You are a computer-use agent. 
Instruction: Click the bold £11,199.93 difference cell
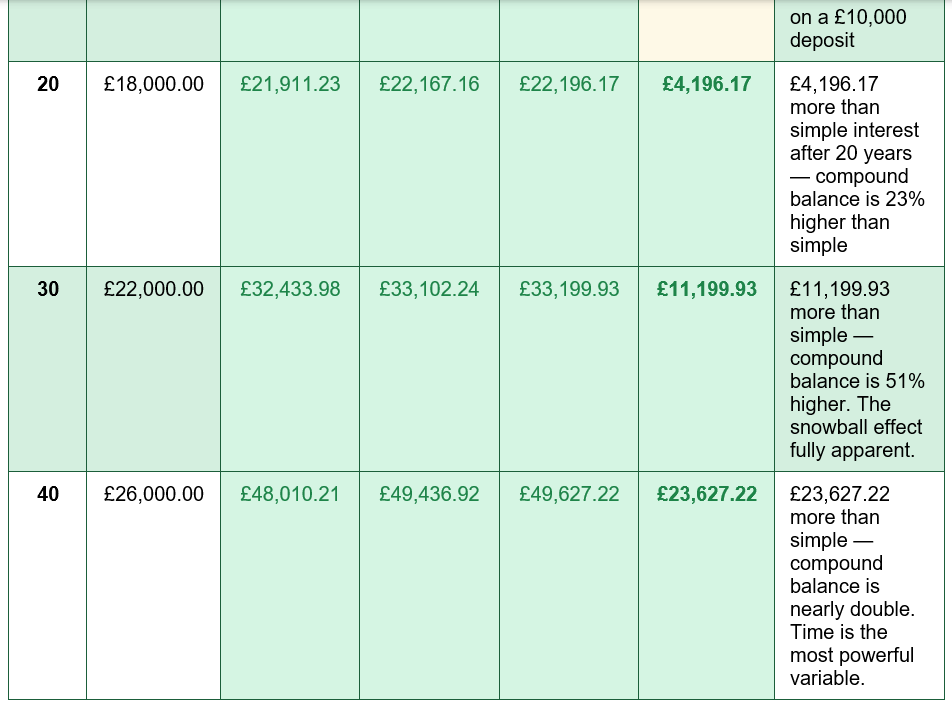click(x=707, y=368)
